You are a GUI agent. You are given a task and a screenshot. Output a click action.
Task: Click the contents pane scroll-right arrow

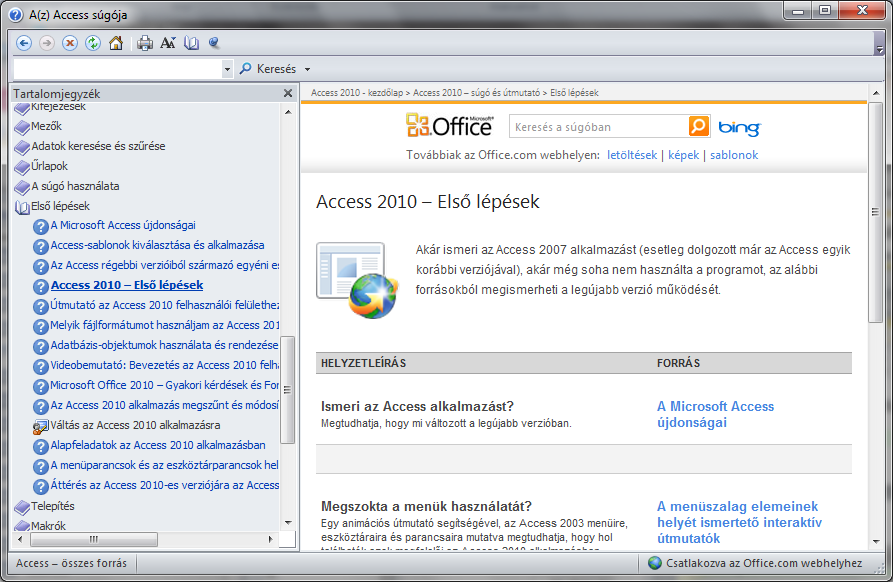pos(271,539)
